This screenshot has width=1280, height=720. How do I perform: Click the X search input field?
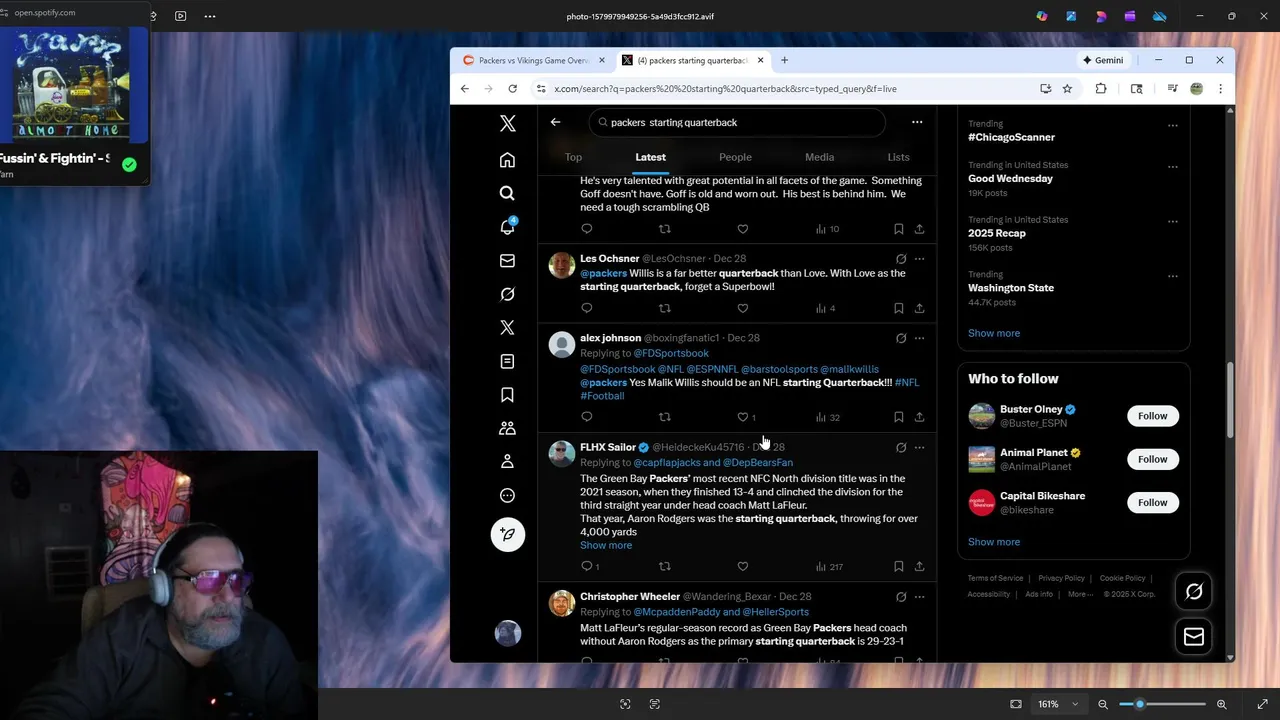tap(737, 122)
